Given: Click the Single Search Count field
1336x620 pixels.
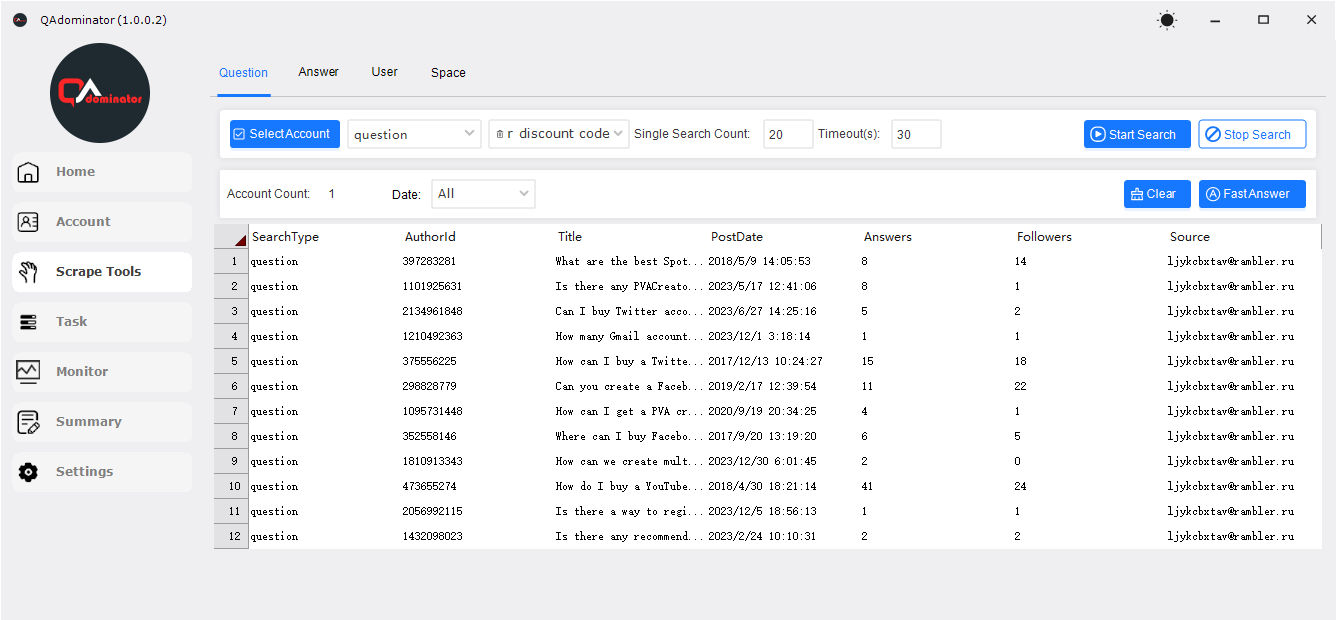Looking at the screenshot, I should pyautogui.click(x=788, y=134).
